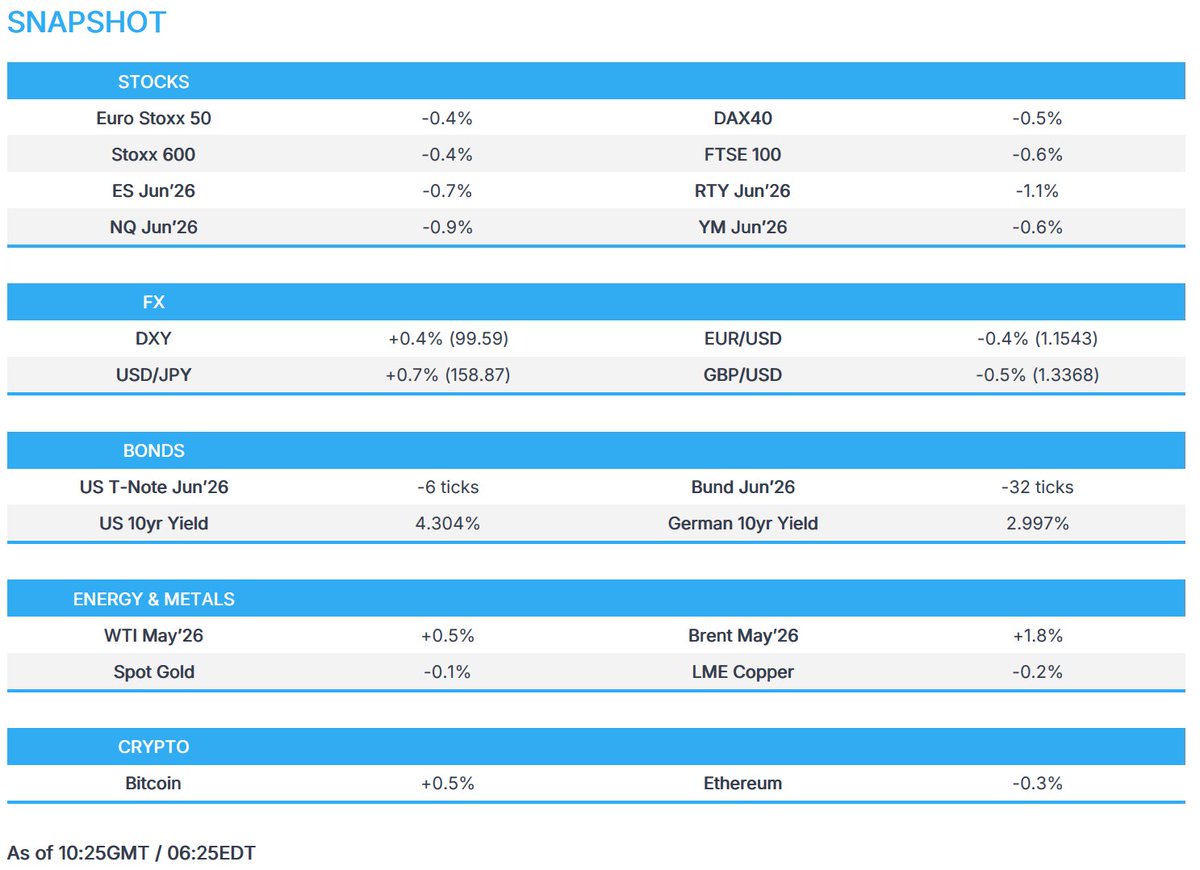Expand the BONDS section
1200x870 pixels.
click(154, 450)
